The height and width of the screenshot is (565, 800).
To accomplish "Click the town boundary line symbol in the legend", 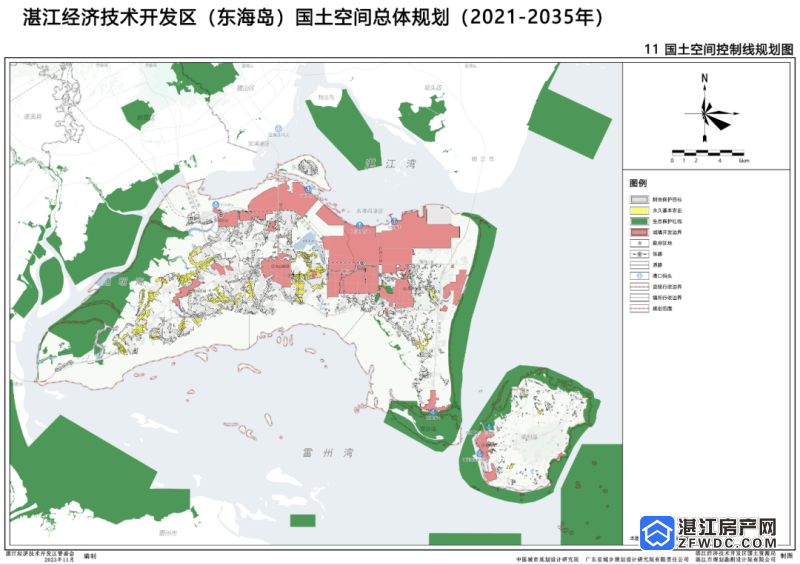I will 640,298.
